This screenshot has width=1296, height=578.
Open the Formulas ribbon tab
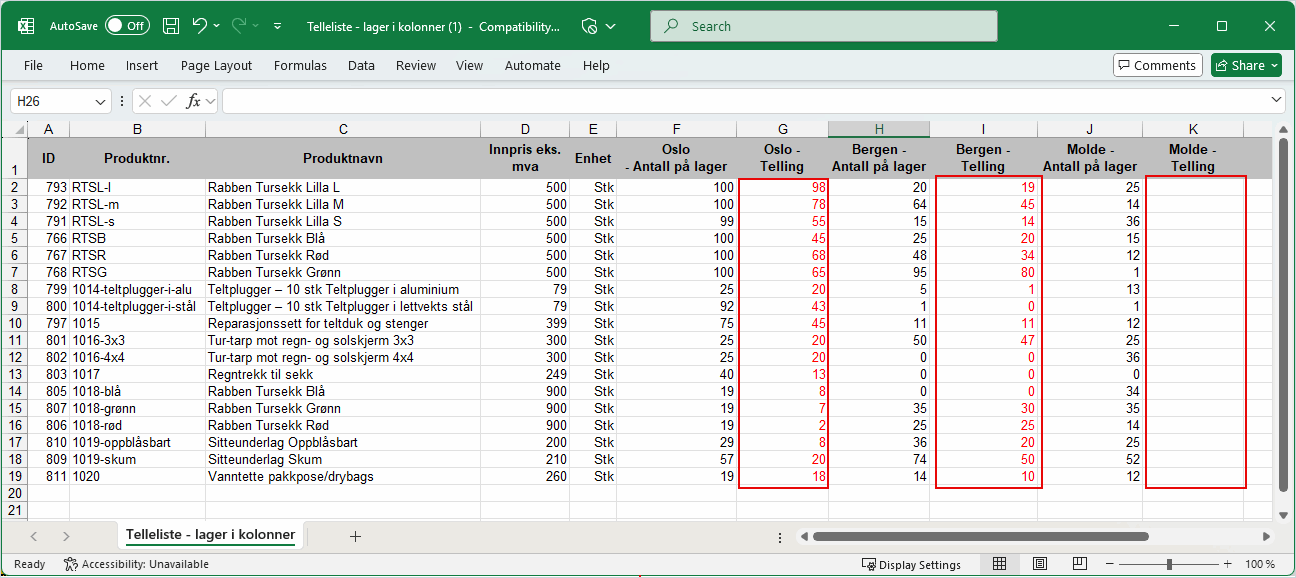coord(300,65)
